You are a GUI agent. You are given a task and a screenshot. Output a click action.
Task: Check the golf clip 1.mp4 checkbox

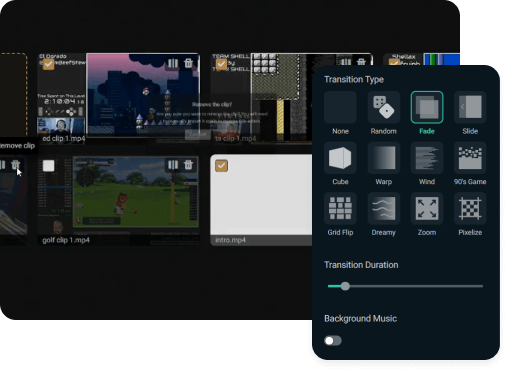coord(48,166)
